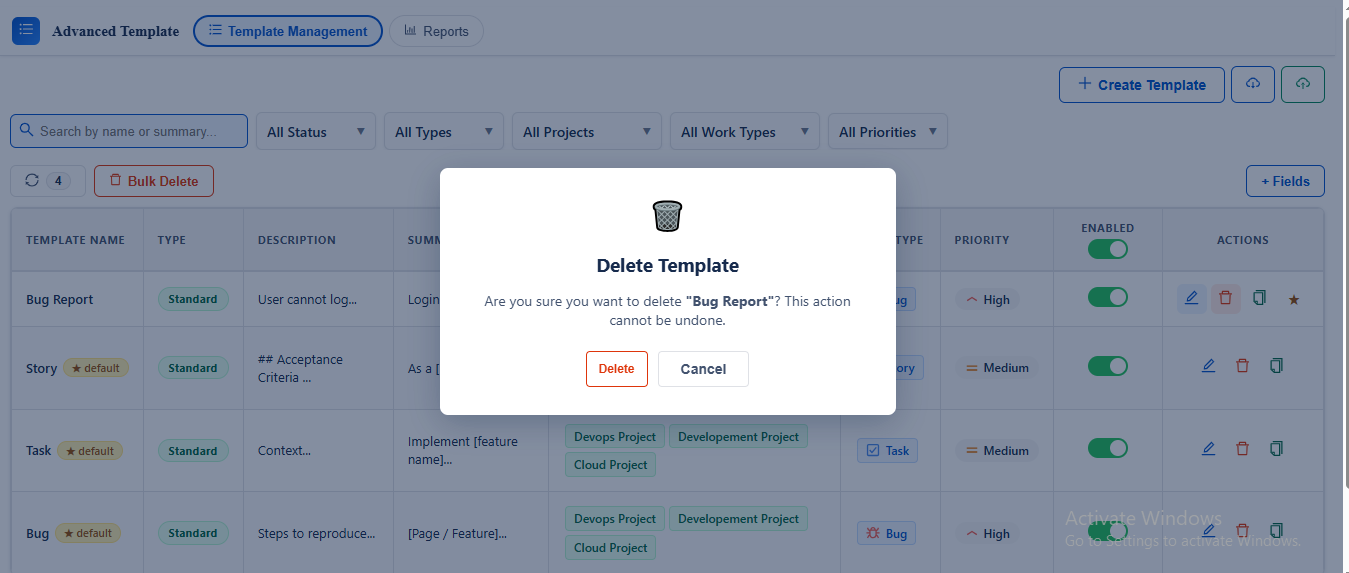Click the Advanced Template app logo icon

click(26, 30)
